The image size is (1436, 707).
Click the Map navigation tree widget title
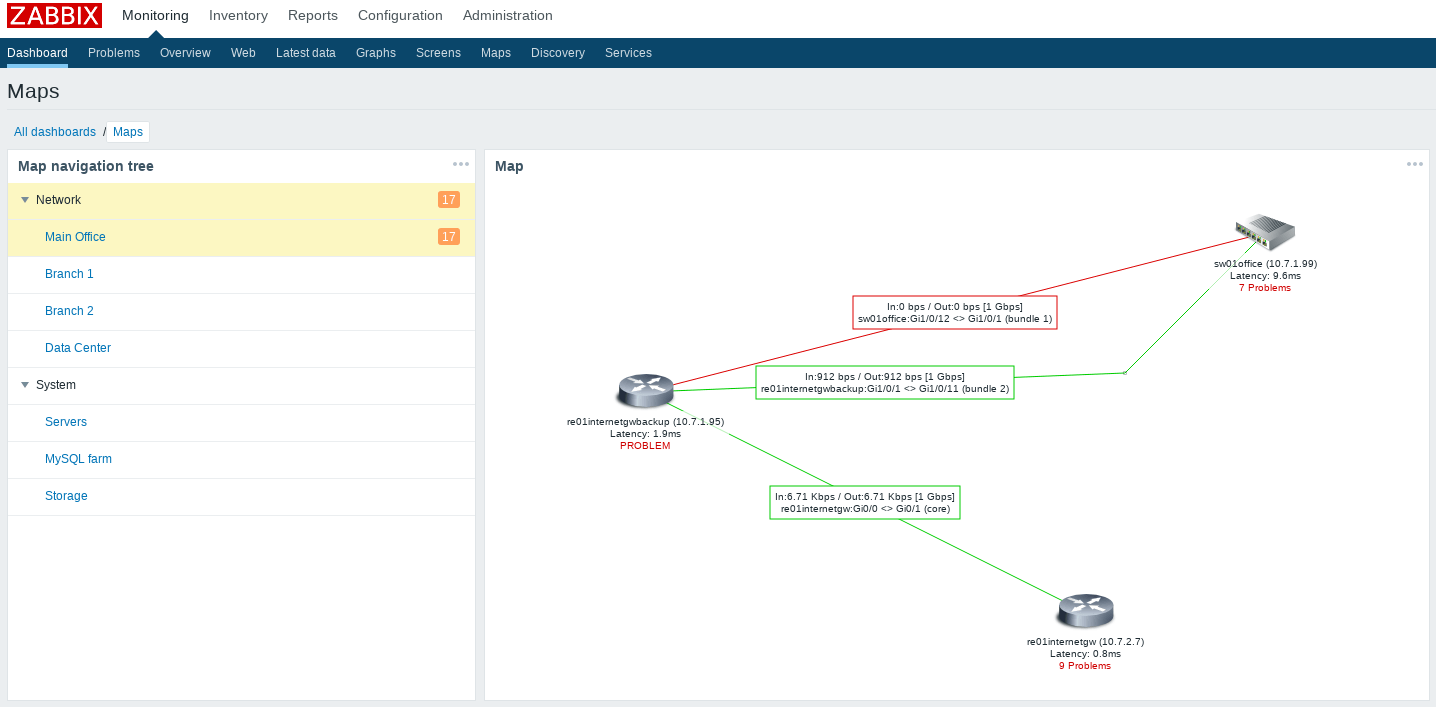pyautogui.click(x=86, y=166)
